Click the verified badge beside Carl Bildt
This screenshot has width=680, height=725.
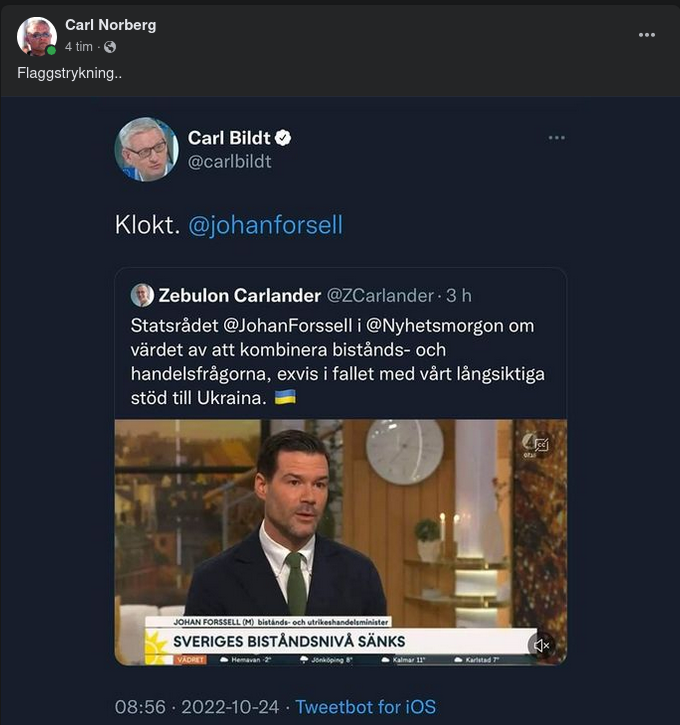284,138
